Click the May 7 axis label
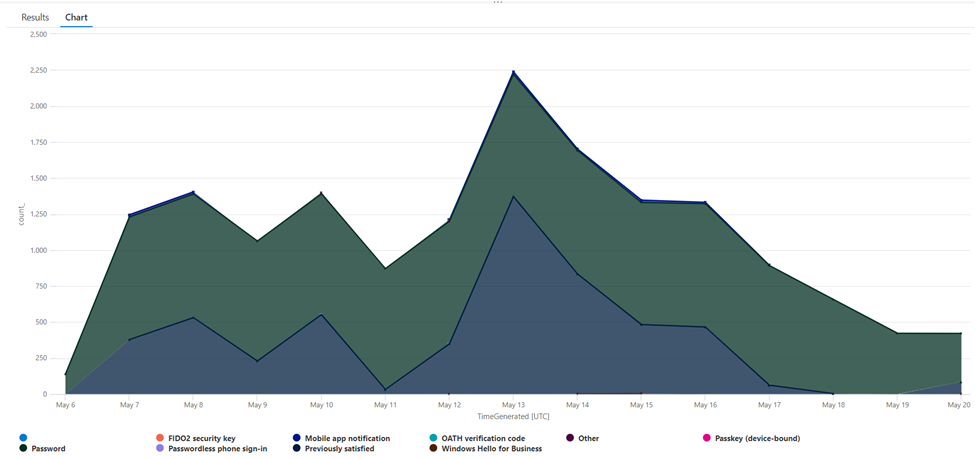The width and height of the screenshot is (975, 459). [x=129, y=404]
